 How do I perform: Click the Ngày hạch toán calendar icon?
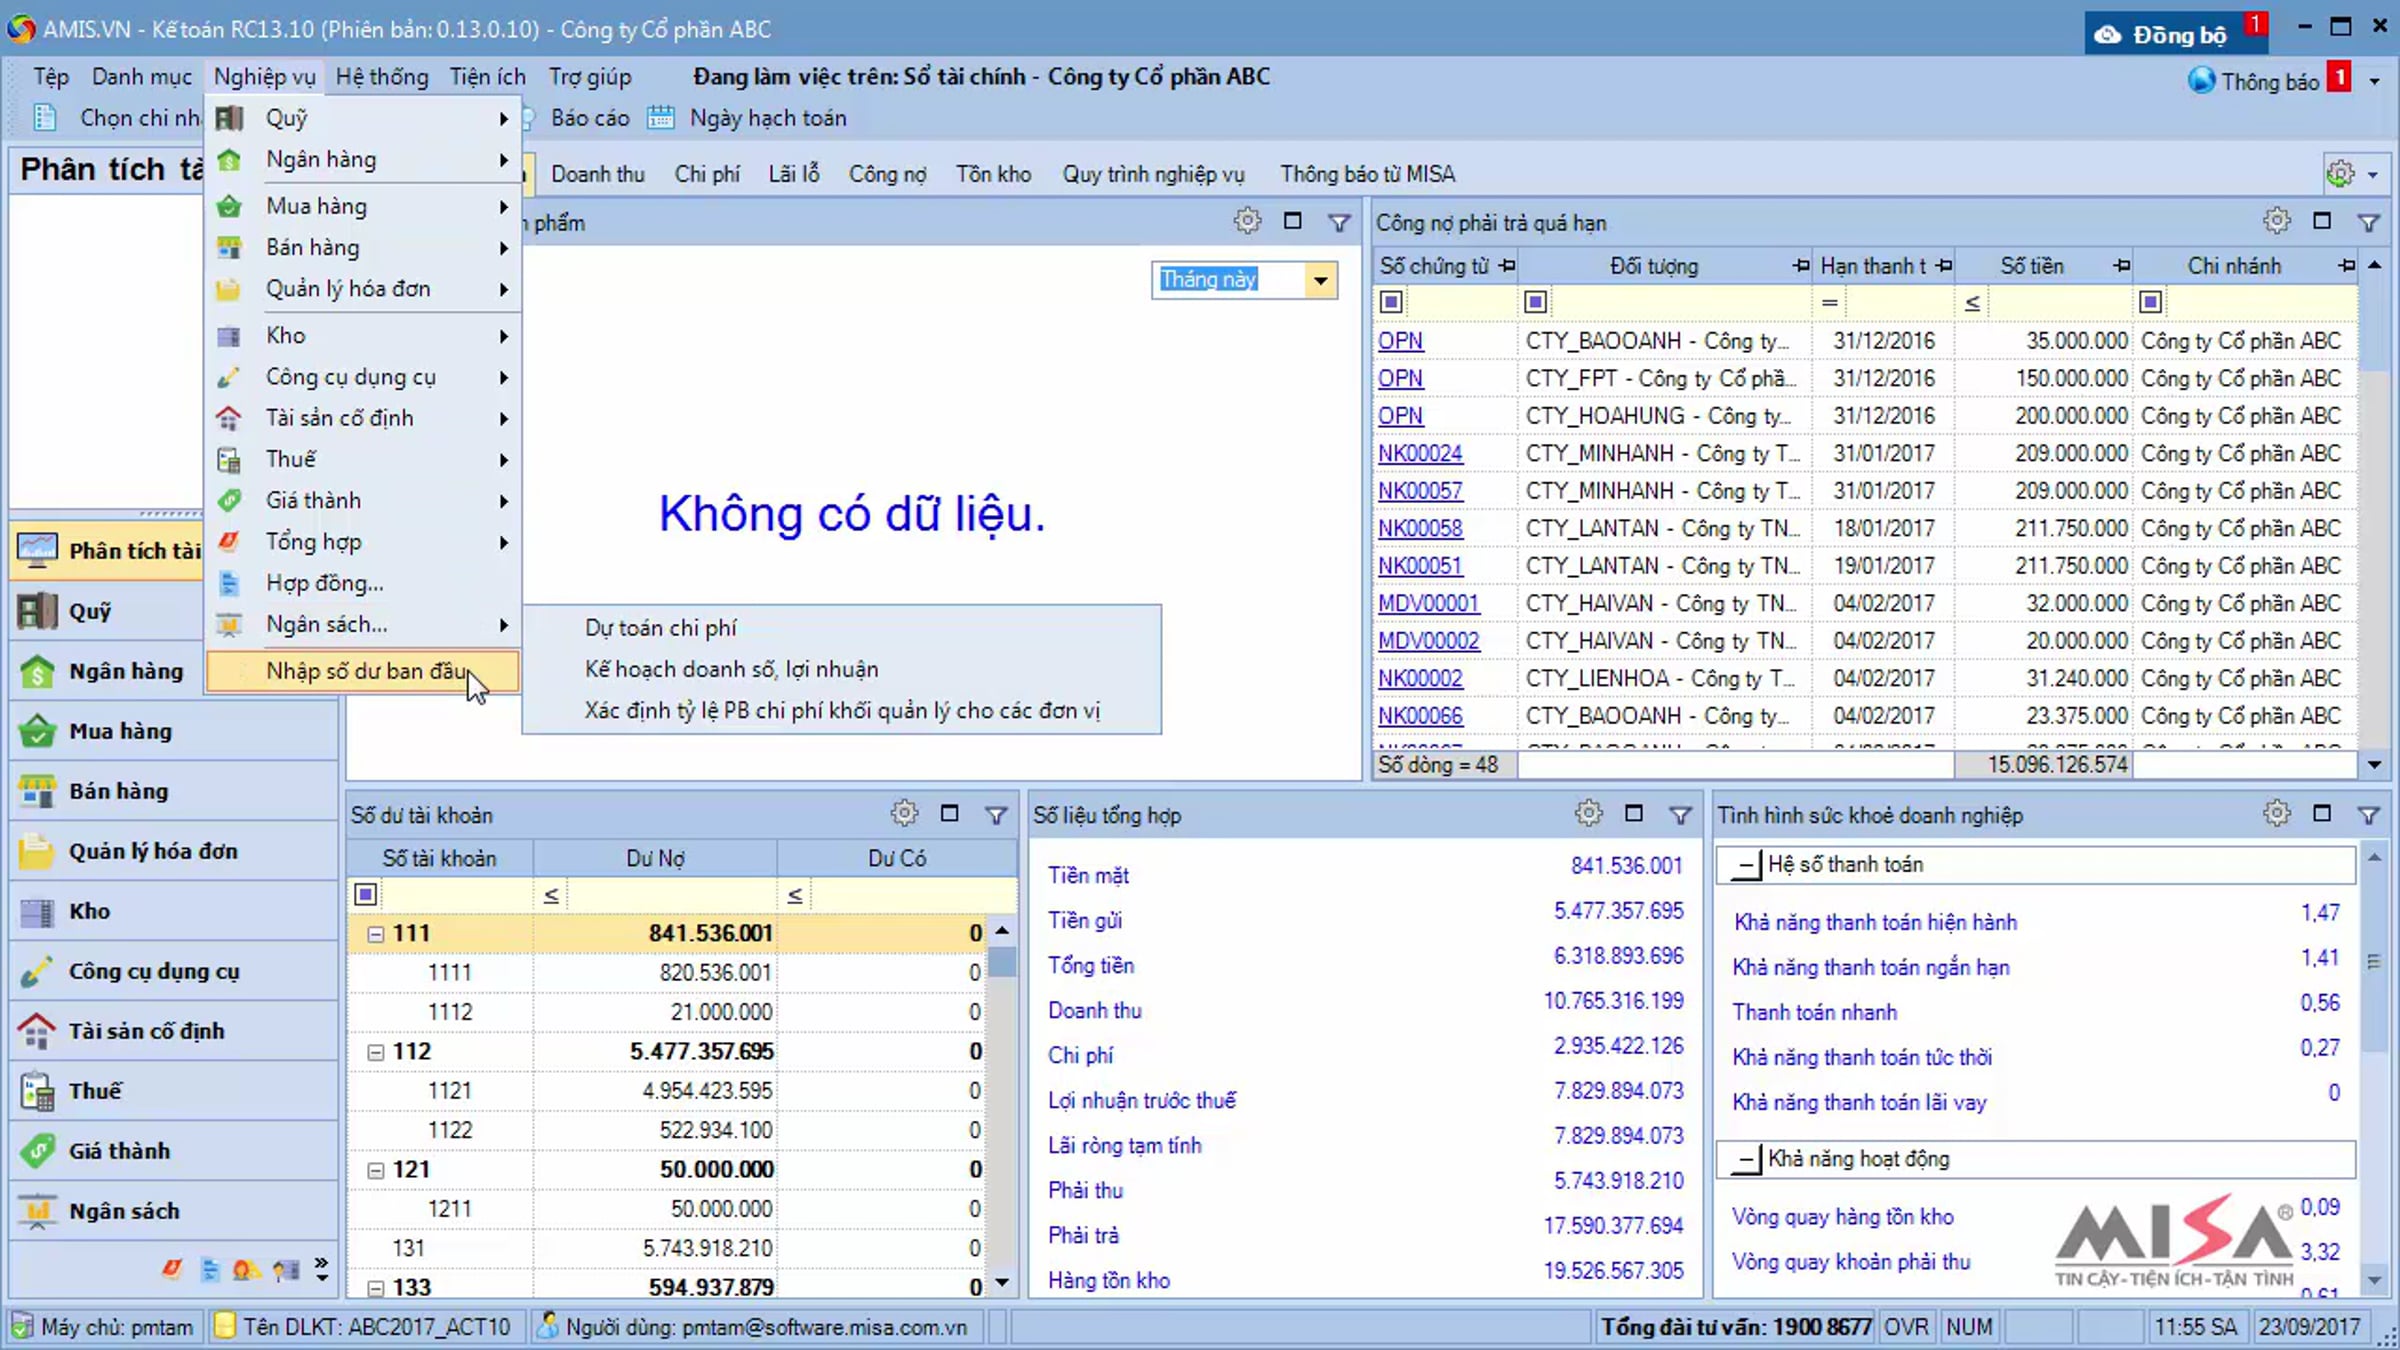coord(660,118)
